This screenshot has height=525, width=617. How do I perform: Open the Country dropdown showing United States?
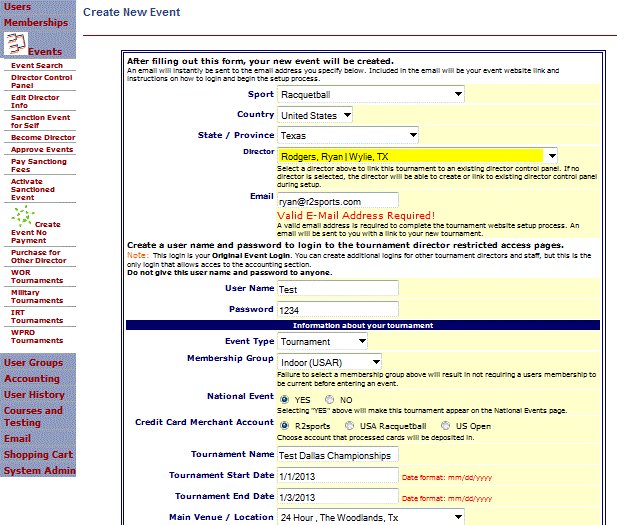[x=315, y=115]
